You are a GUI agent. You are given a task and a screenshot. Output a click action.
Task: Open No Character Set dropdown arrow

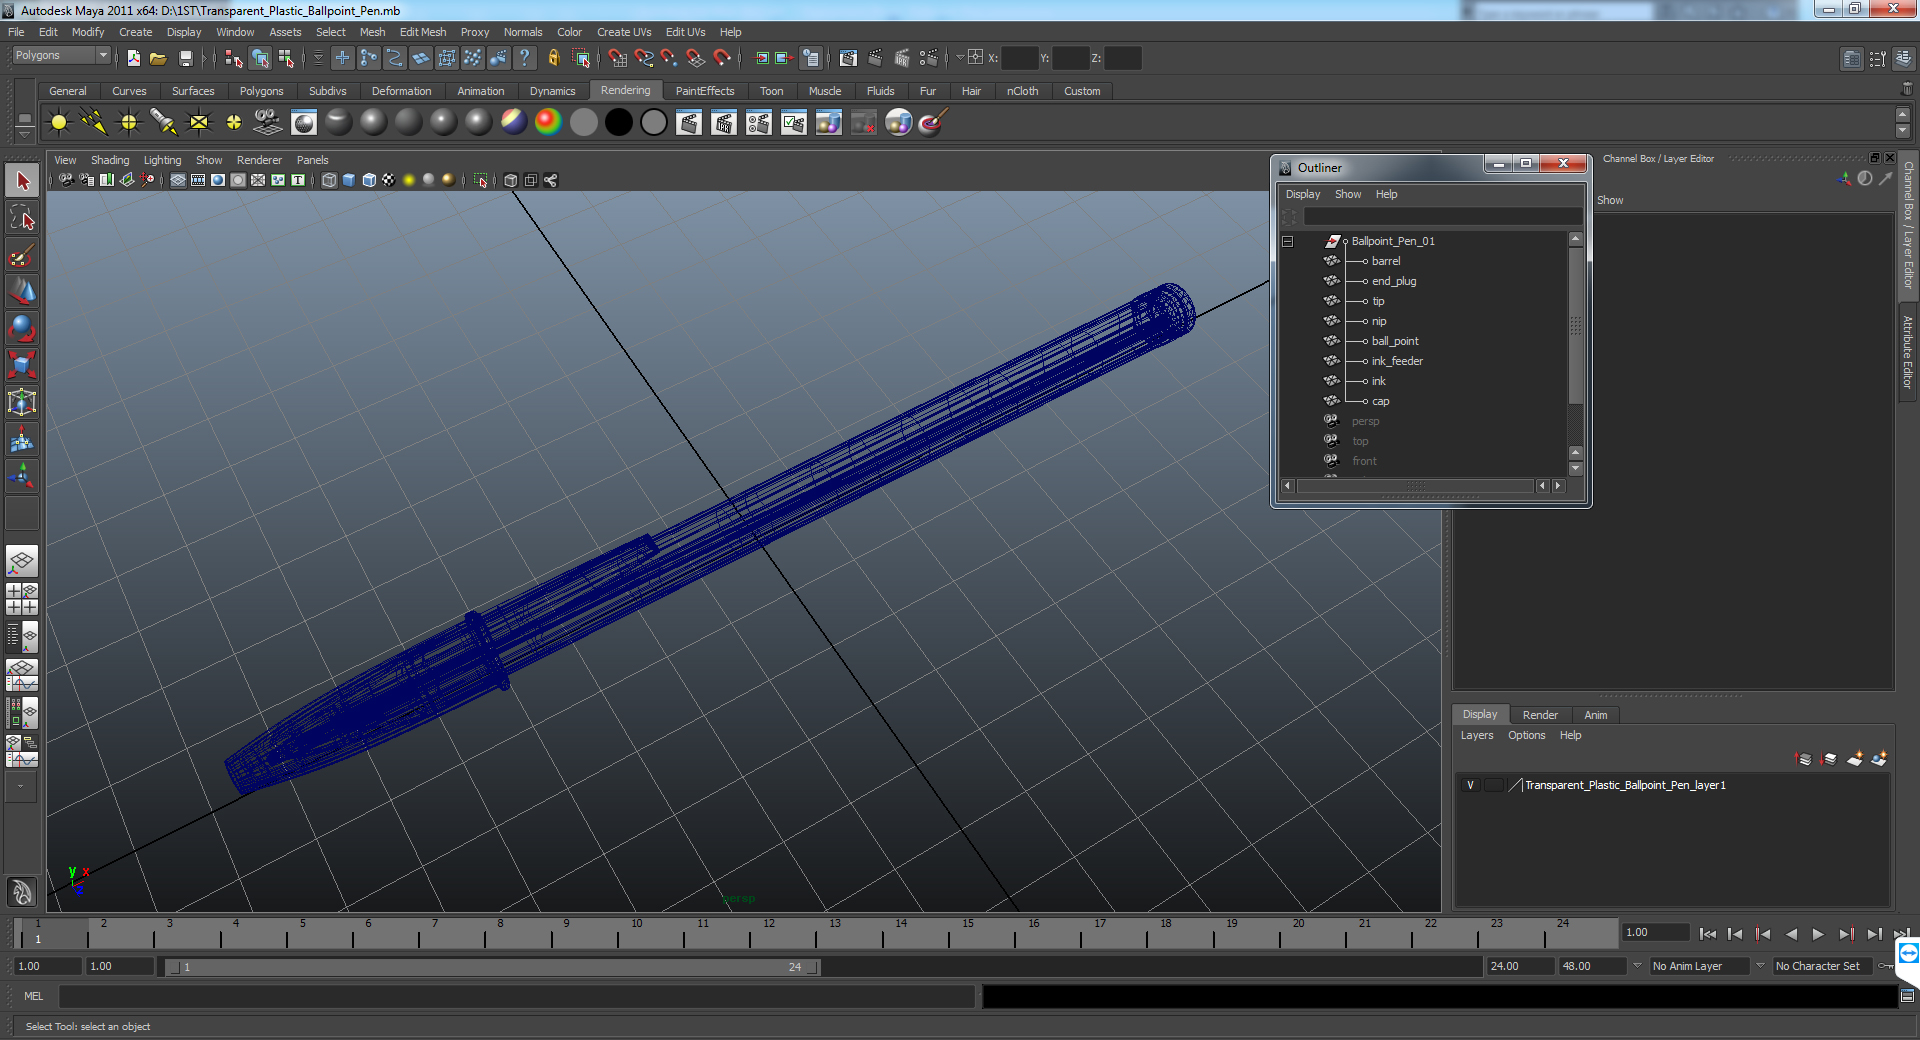(x=1760, y=966)
